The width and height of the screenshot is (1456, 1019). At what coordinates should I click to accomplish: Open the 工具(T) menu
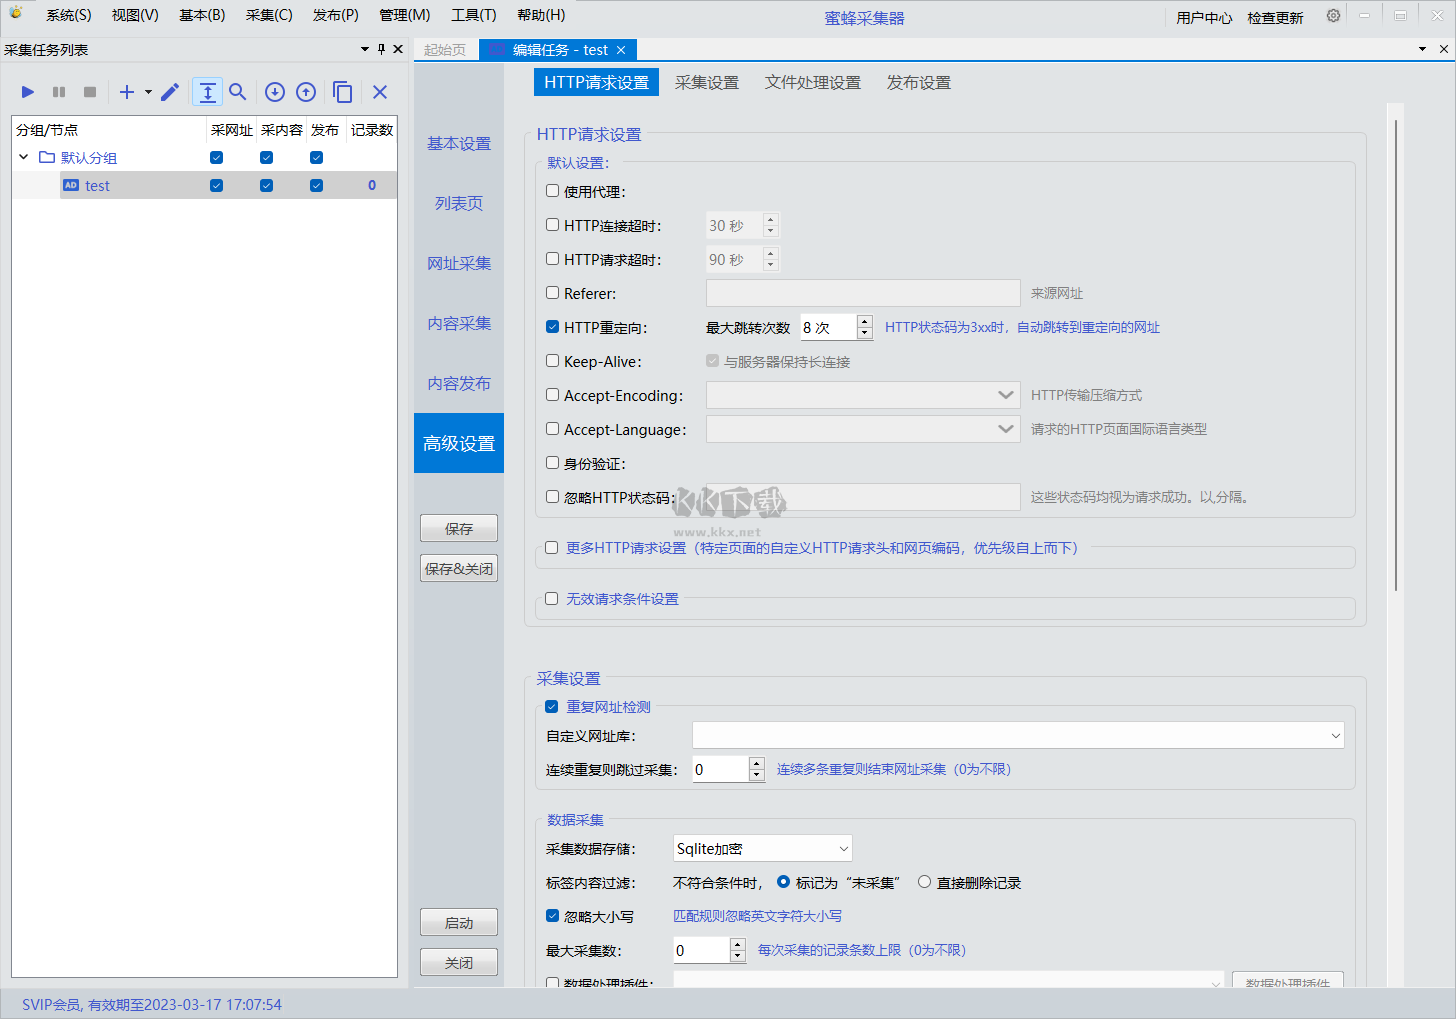tap(473, 15)
